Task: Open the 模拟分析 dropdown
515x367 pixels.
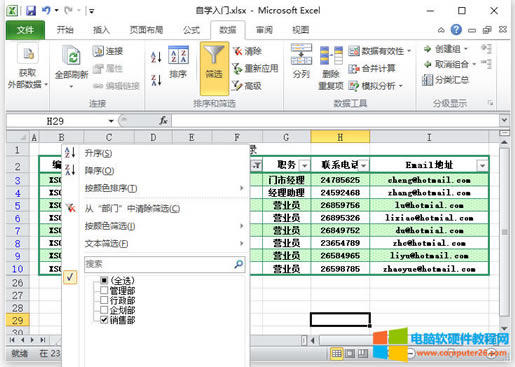Action: click(401, 86)
